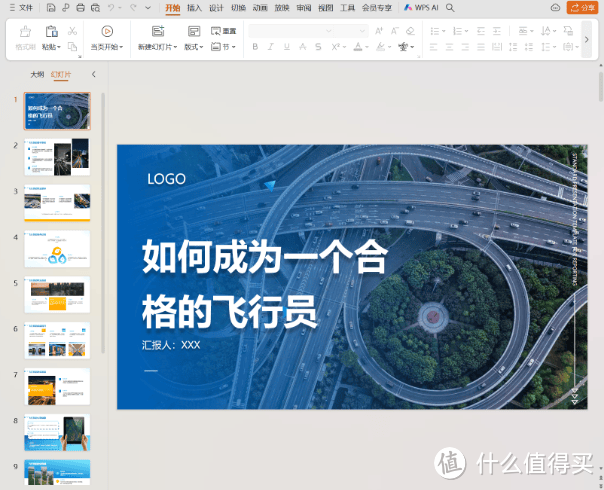The image size is (604, 490).
Task: Open WPS AI assistant
Action: 421,7
